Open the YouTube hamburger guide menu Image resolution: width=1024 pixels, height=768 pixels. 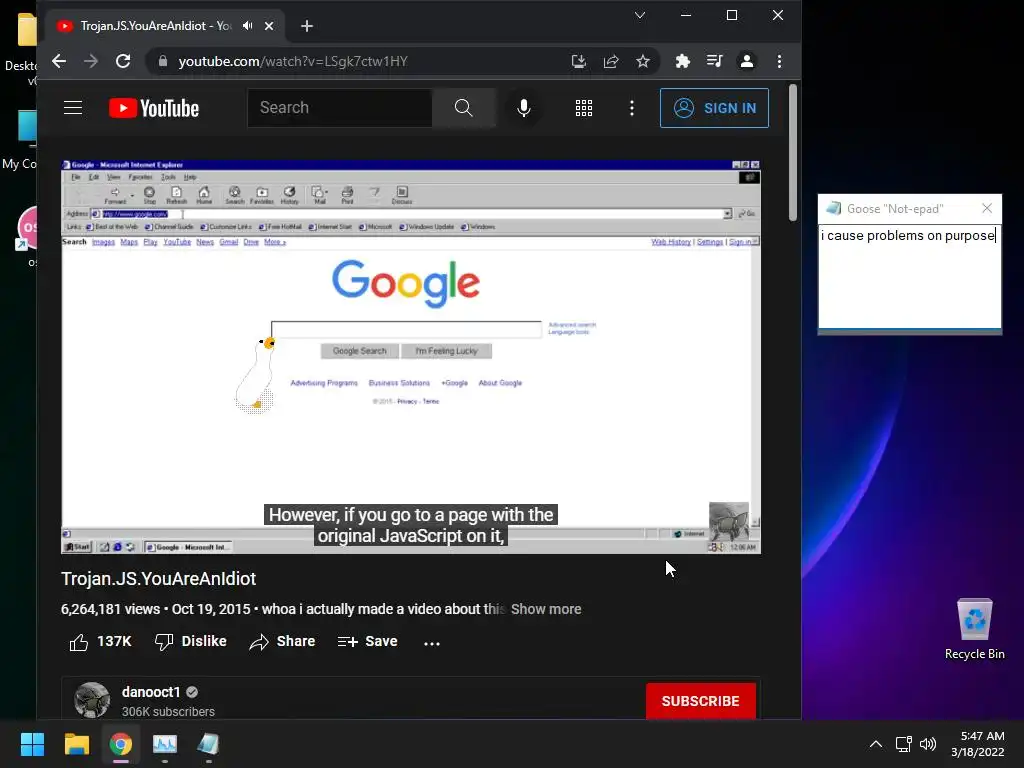click(x=73, y=108)
